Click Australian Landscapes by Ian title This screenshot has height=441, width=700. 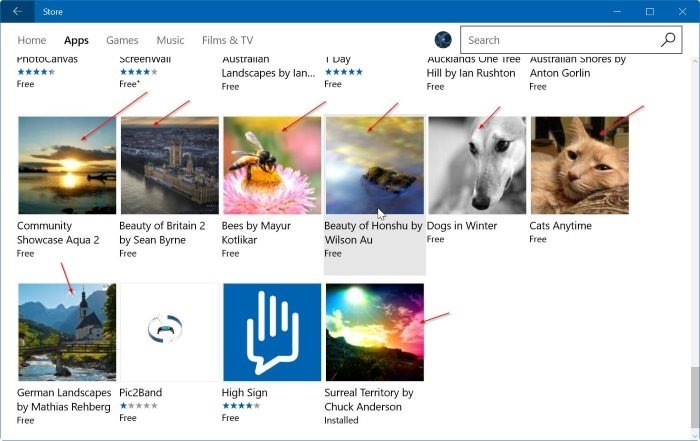coord(268,66)
